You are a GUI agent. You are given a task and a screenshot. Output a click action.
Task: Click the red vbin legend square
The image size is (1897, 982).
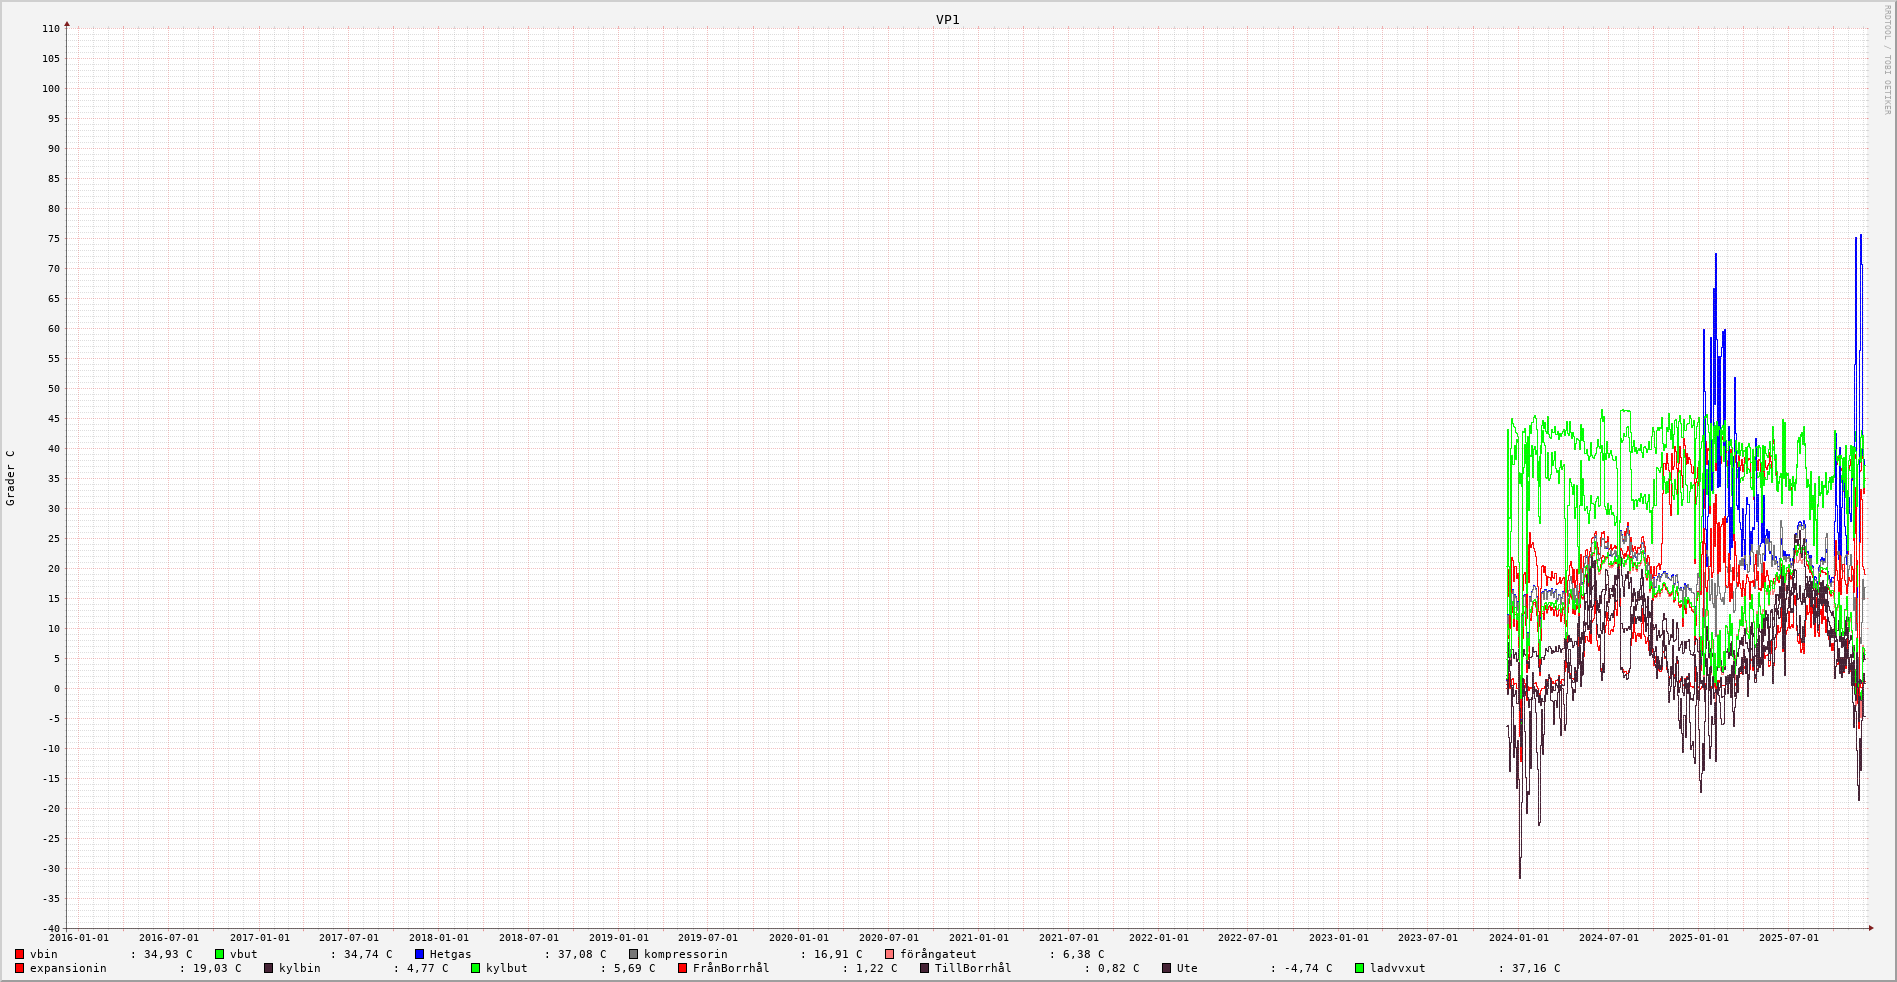pos(20,954)
